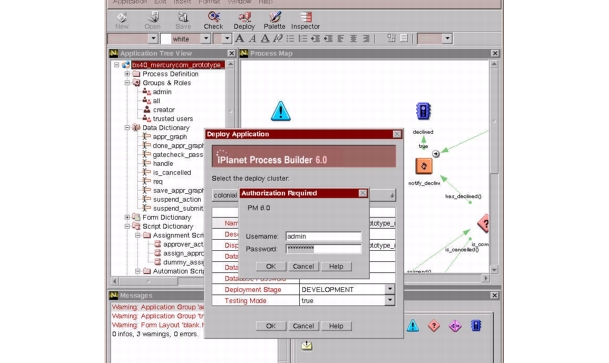Select the orange notify_decline node
Screen dimensions: 609x363
pos(424,166)
